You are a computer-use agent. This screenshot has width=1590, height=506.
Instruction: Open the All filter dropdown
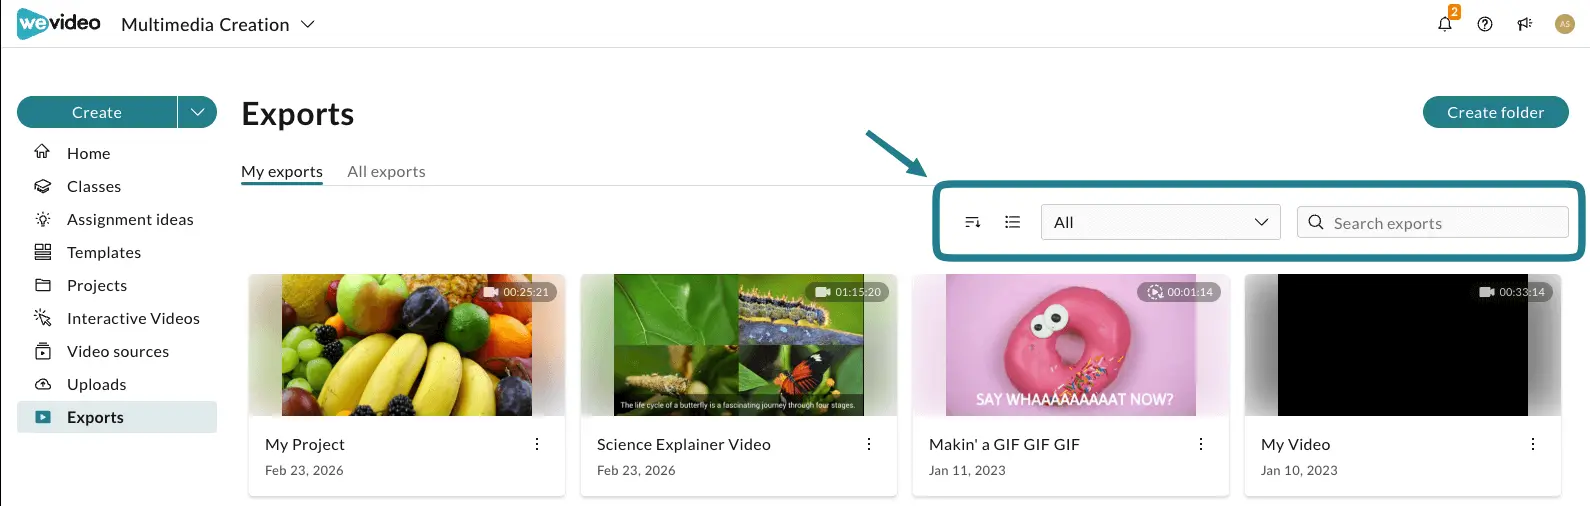click(1161, 222)
